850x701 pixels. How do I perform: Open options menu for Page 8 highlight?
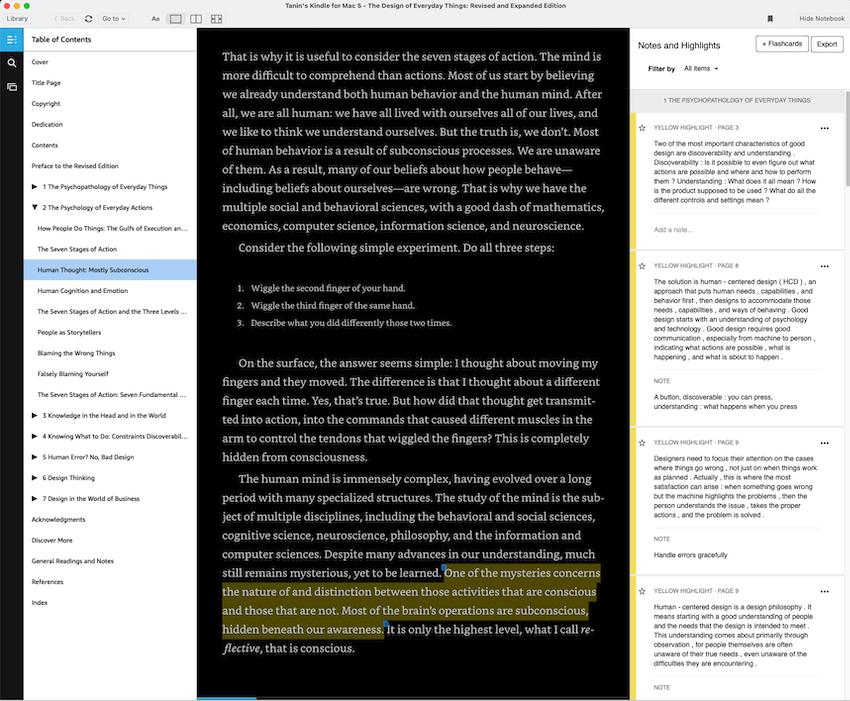[825, 267]
